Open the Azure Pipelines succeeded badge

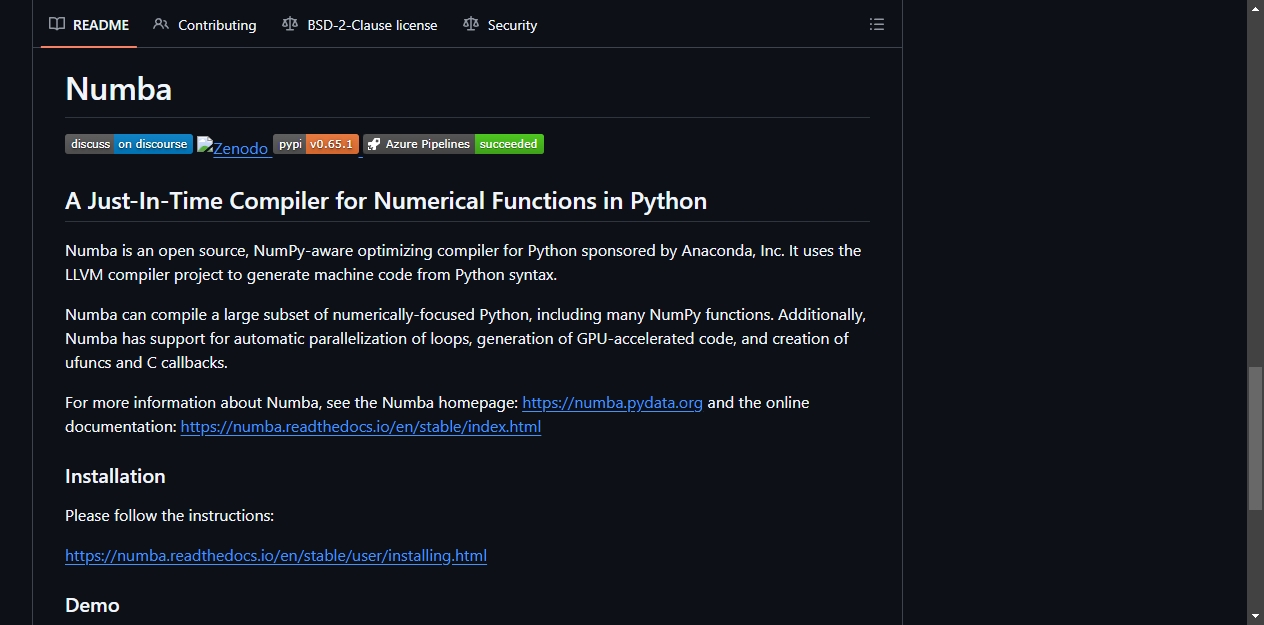[x=454, y=144]
